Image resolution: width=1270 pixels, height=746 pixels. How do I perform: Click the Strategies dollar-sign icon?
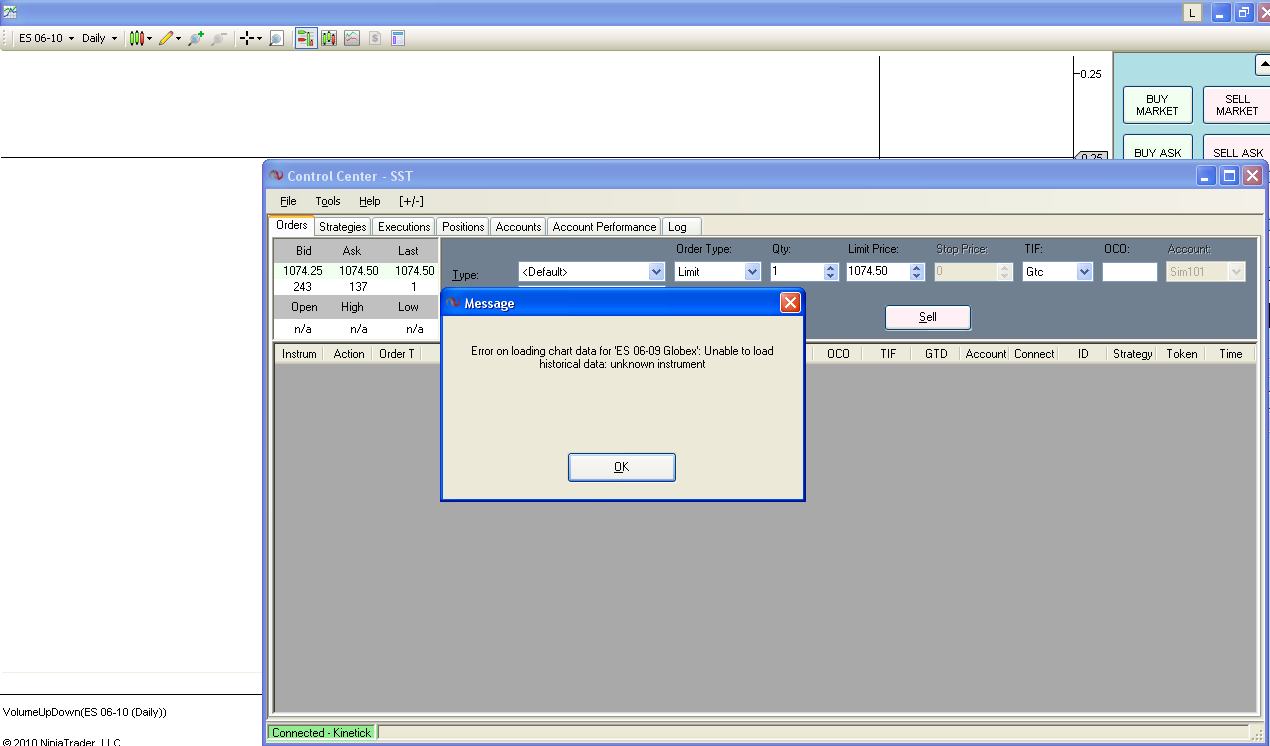(x=375, y=38)
